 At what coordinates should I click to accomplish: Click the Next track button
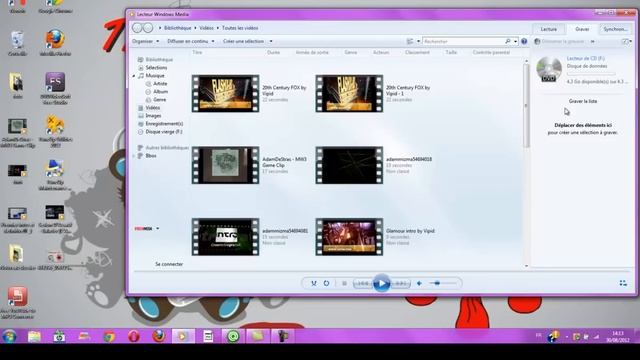click(x=401, y=283)
